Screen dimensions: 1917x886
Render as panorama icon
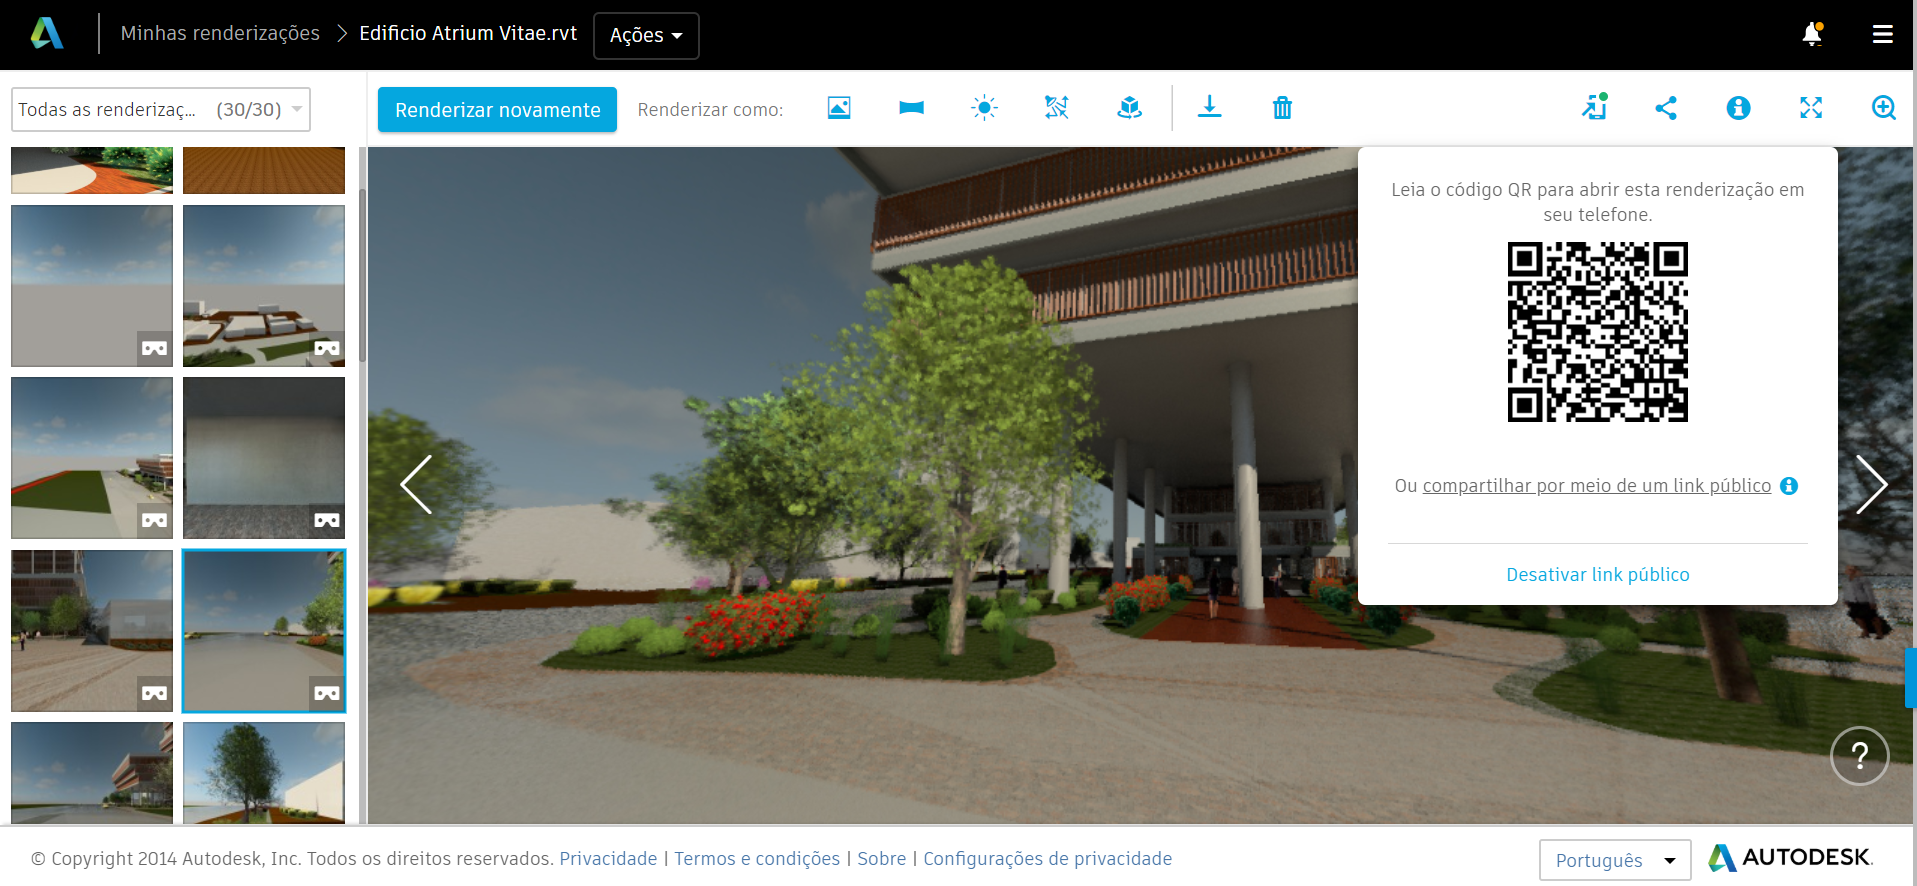(911, 108)
